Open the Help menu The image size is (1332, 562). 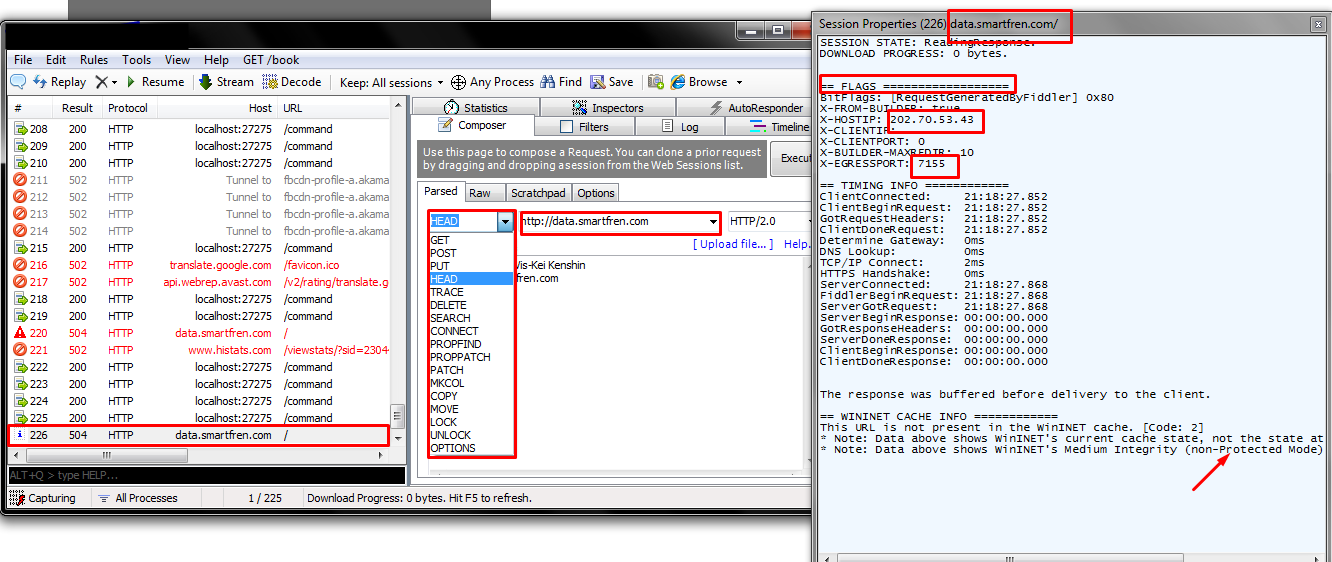216,60
